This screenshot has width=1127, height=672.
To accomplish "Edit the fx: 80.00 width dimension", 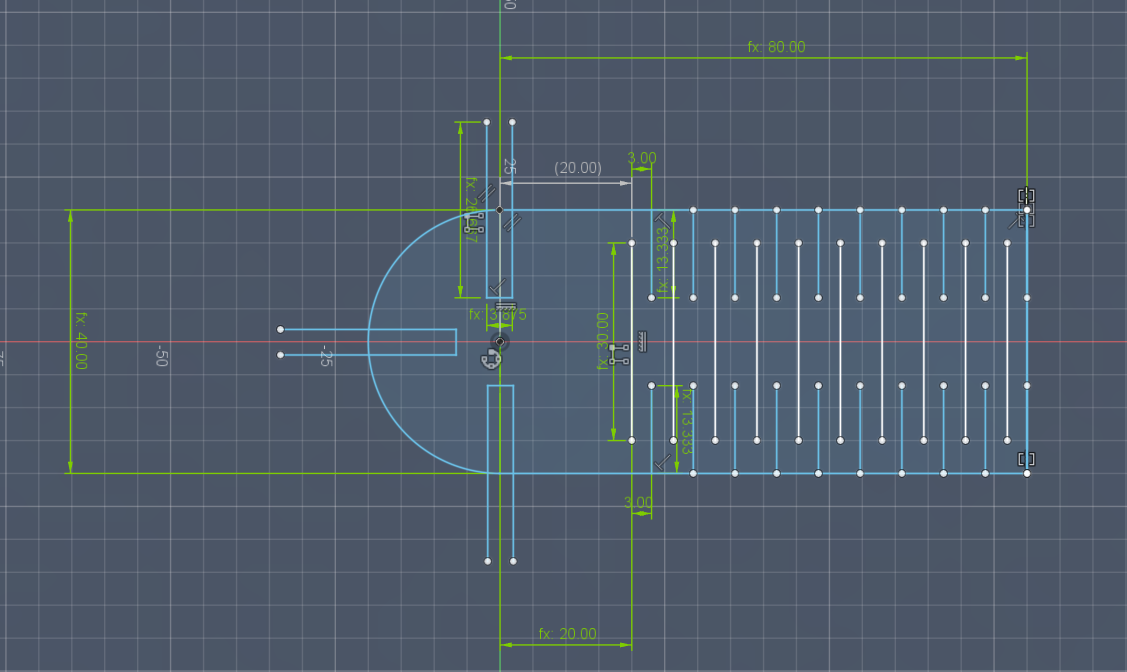I will coord(776,46).
